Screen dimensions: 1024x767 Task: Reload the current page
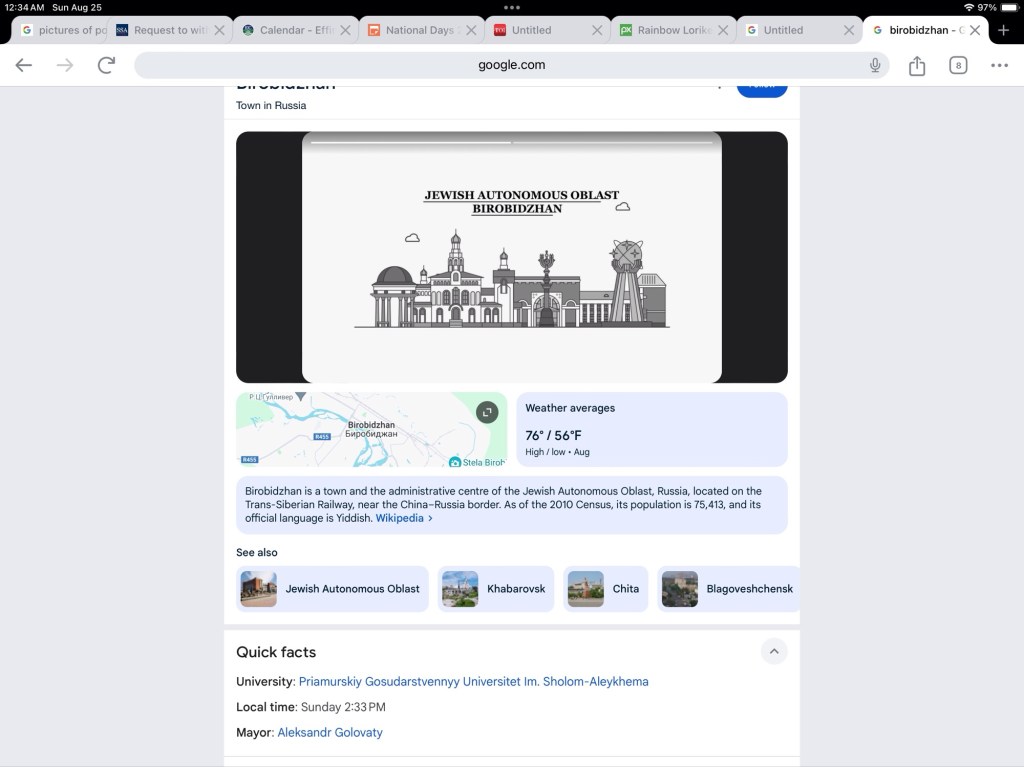[106, 65]
